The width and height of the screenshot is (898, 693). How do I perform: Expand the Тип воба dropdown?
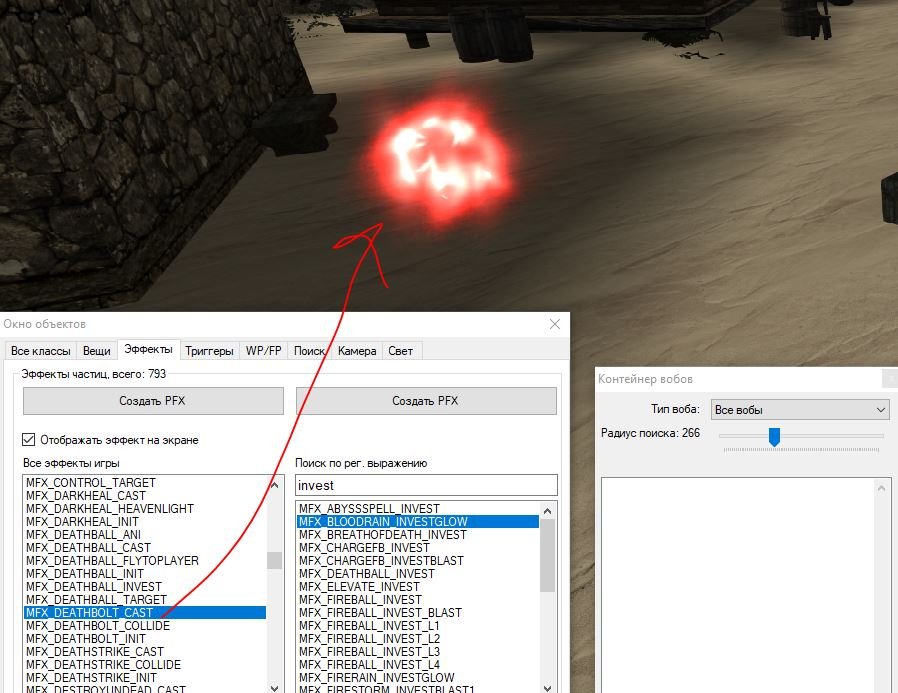(x=799, y=410)
